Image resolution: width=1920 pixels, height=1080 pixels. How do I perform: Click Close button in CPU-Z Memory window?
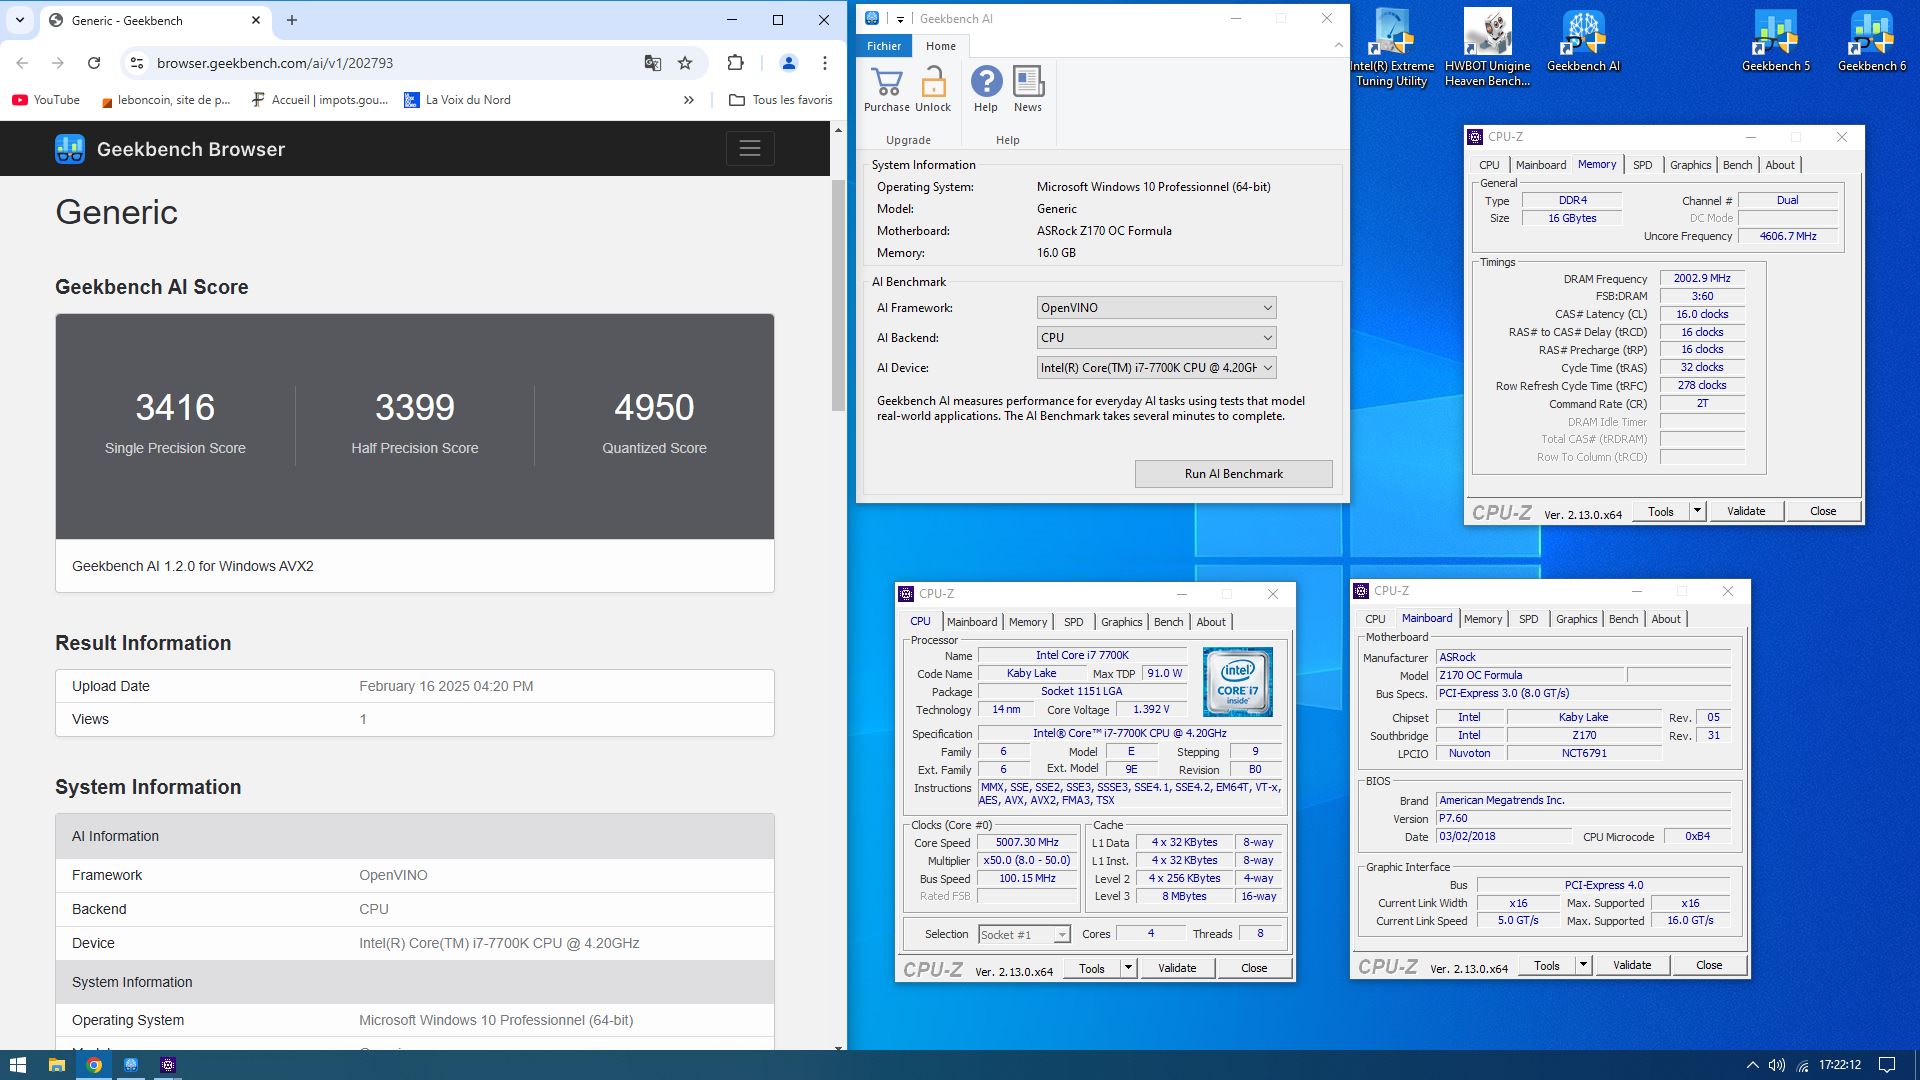[x=1822, y=511]
